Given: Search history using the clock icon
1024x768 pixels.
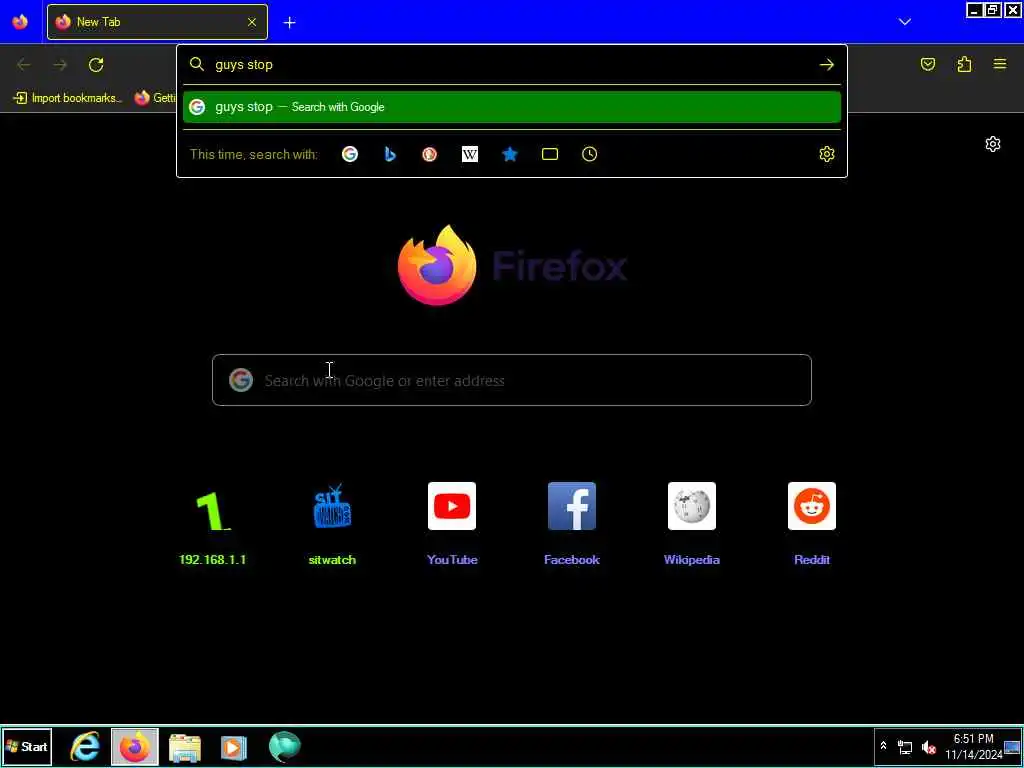Looking at the screenshot, I should pyautogui.click(x=590, y=154).
